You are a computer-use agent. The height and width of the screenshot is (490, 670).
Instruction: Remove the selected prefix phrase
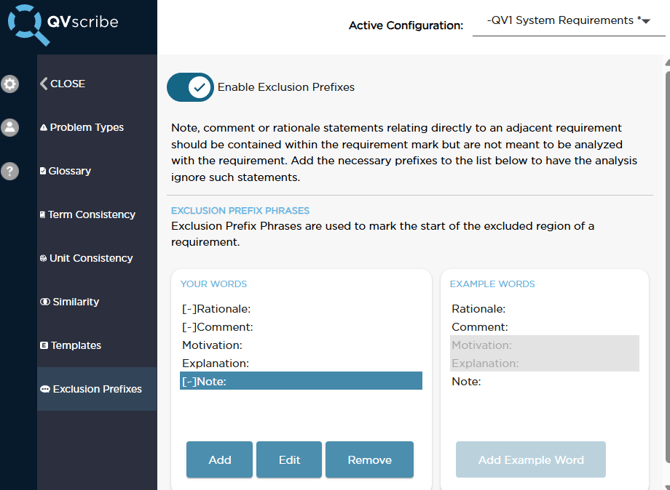tap(369, 460)
